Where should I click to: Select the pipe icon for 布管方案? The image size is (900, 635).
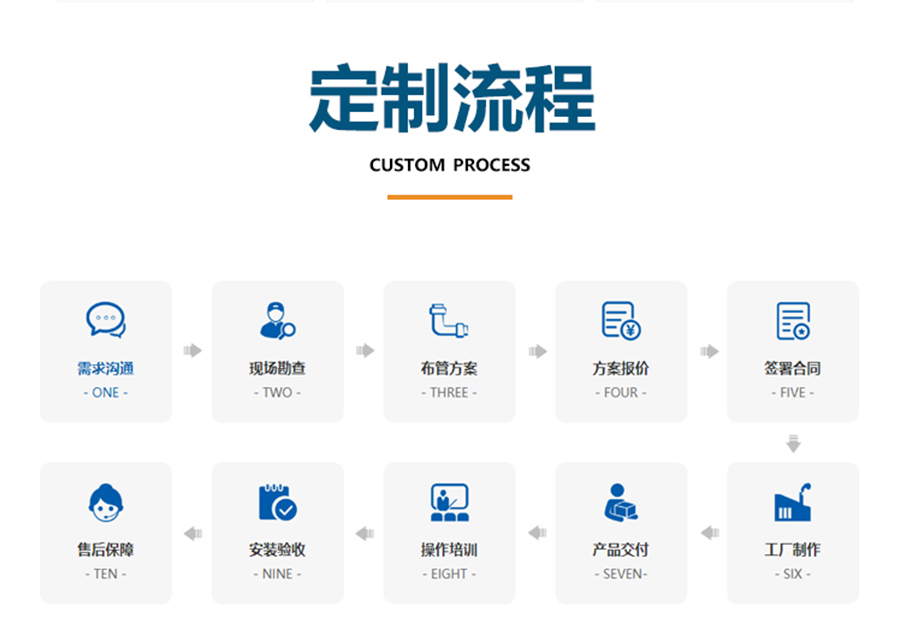click(449, 321)
